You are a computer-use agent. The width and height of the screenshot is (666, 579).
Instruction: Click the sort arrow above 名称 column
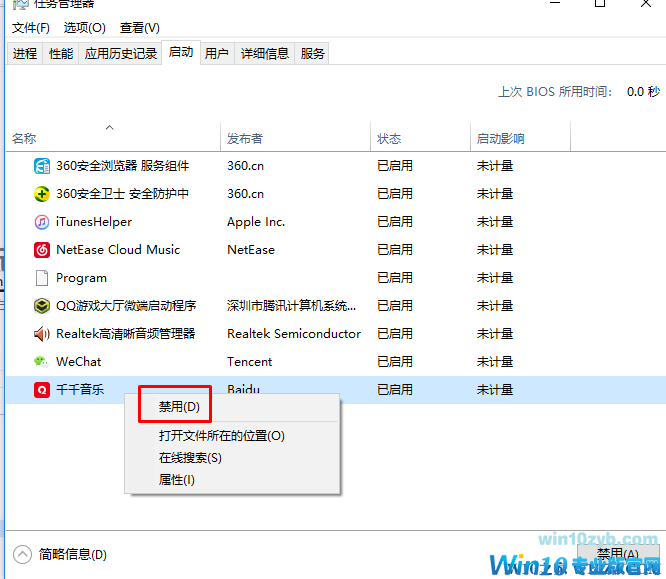tap(110, 127)
